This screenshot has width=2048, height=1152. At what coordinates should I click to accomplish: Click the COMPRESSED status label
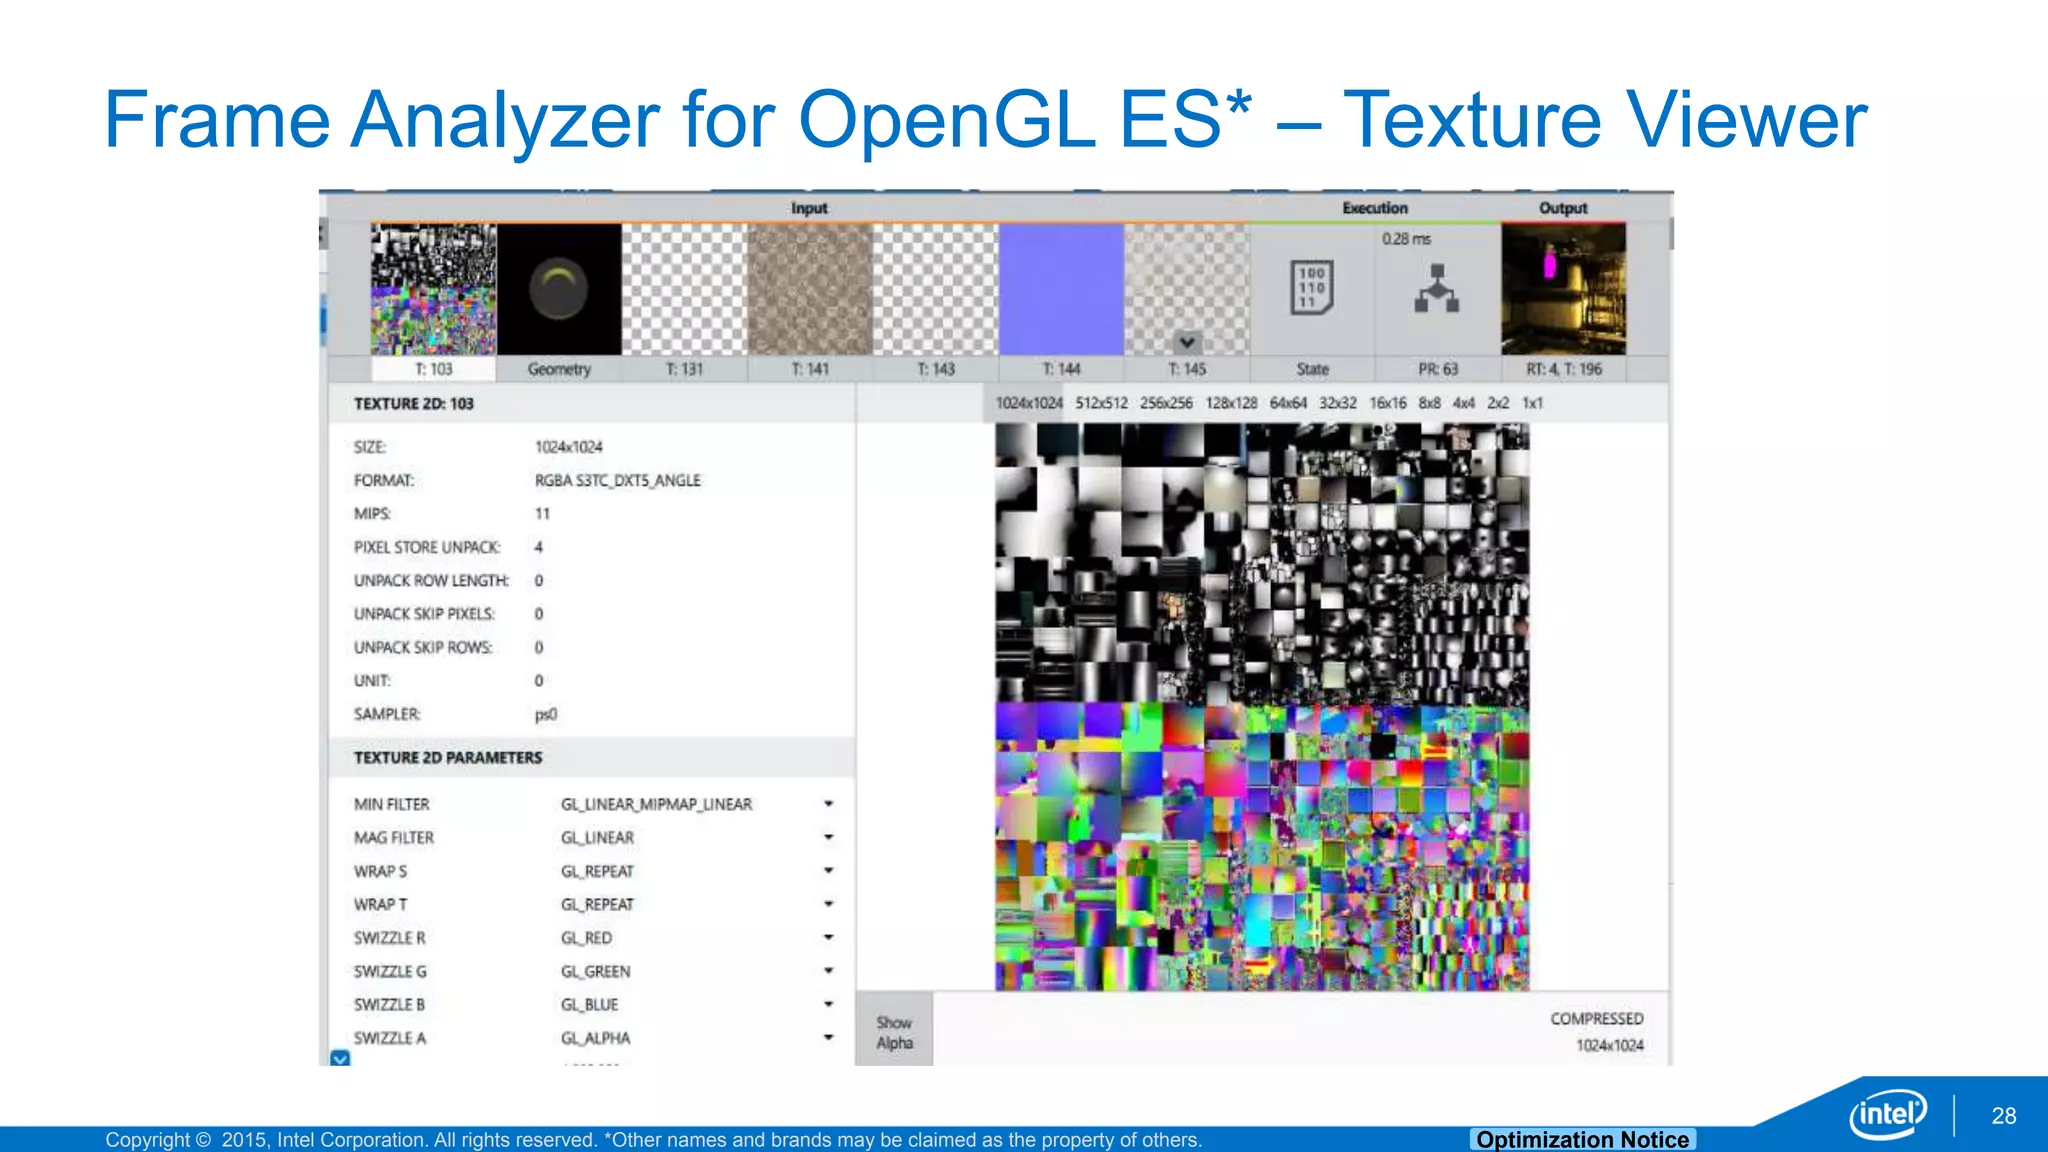point(1597,1018)
